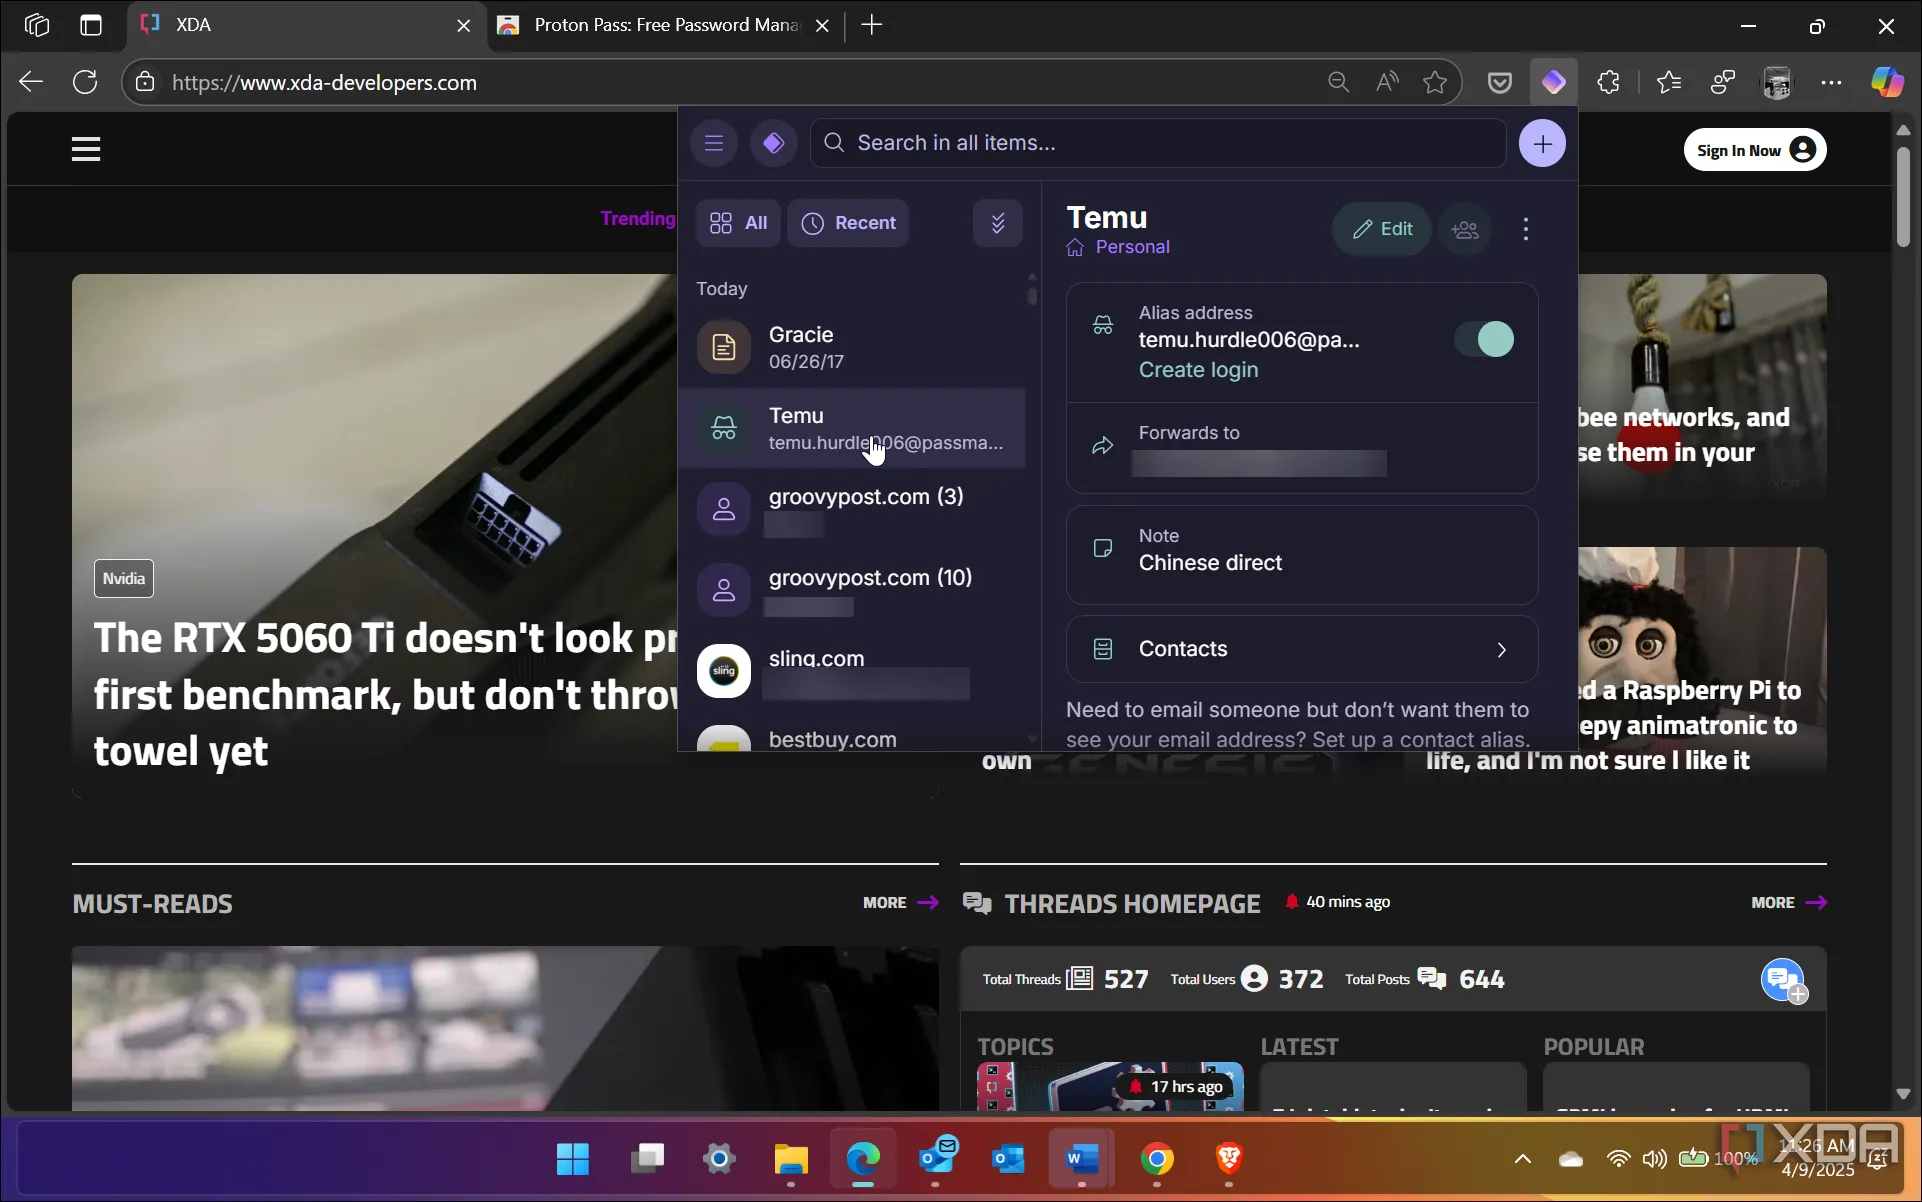Switch to the Recent items filter
Screen dimensions: 1922x1202
click(x=848, y=223)
